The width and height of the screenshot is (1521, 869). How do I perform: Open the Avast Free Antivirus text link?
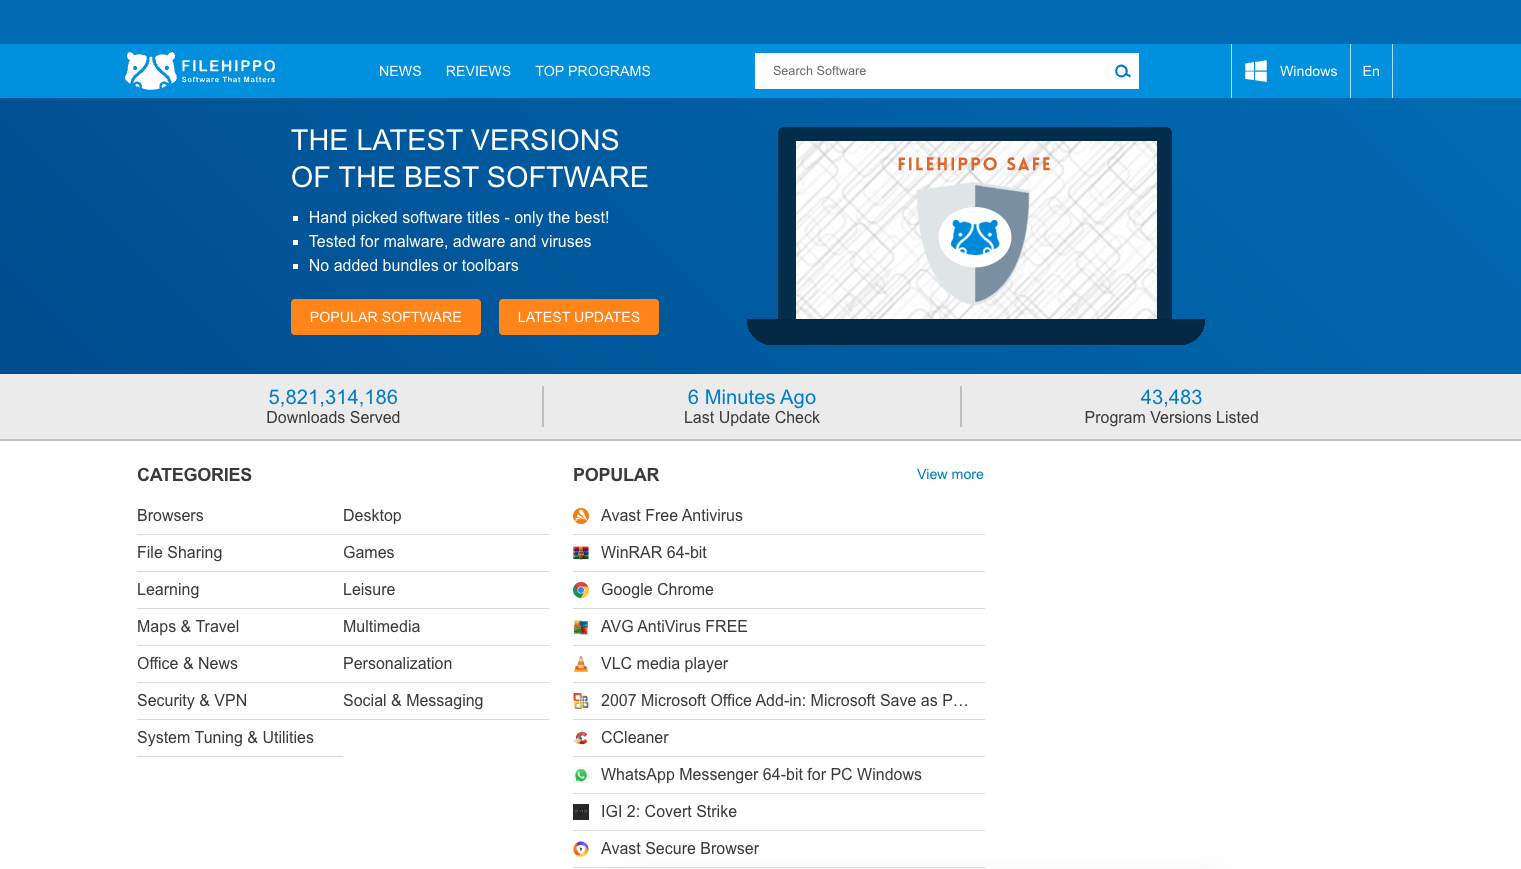(672, 516)
